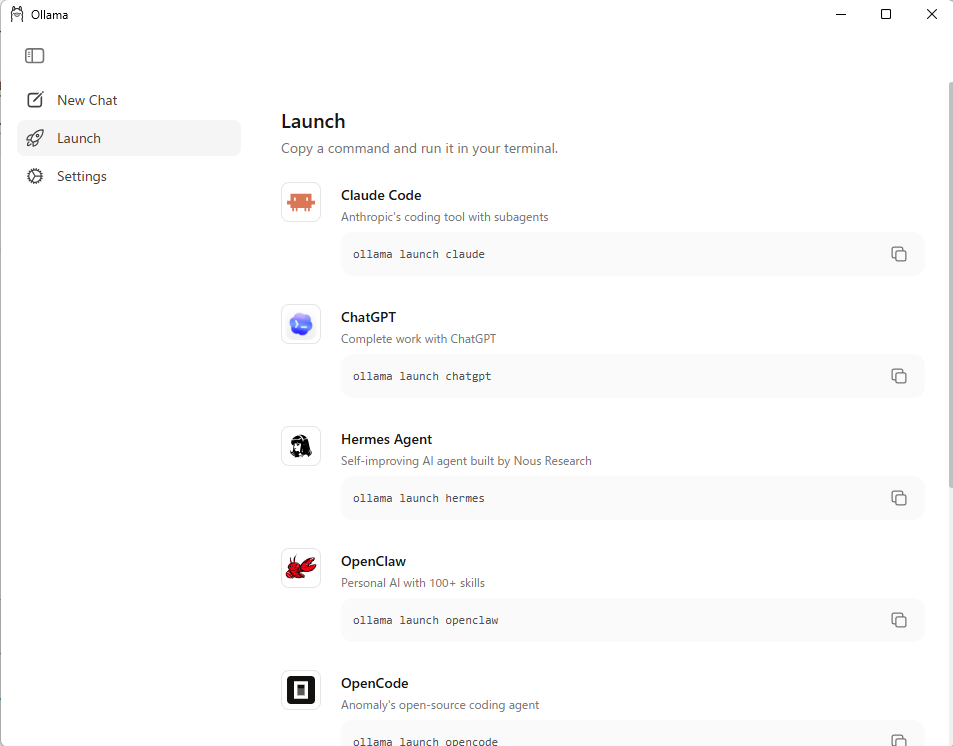Image resolution: width=953 pixels, height=746 pixels.
Task: Click the ChatGPT app icon
Action: 301,324
